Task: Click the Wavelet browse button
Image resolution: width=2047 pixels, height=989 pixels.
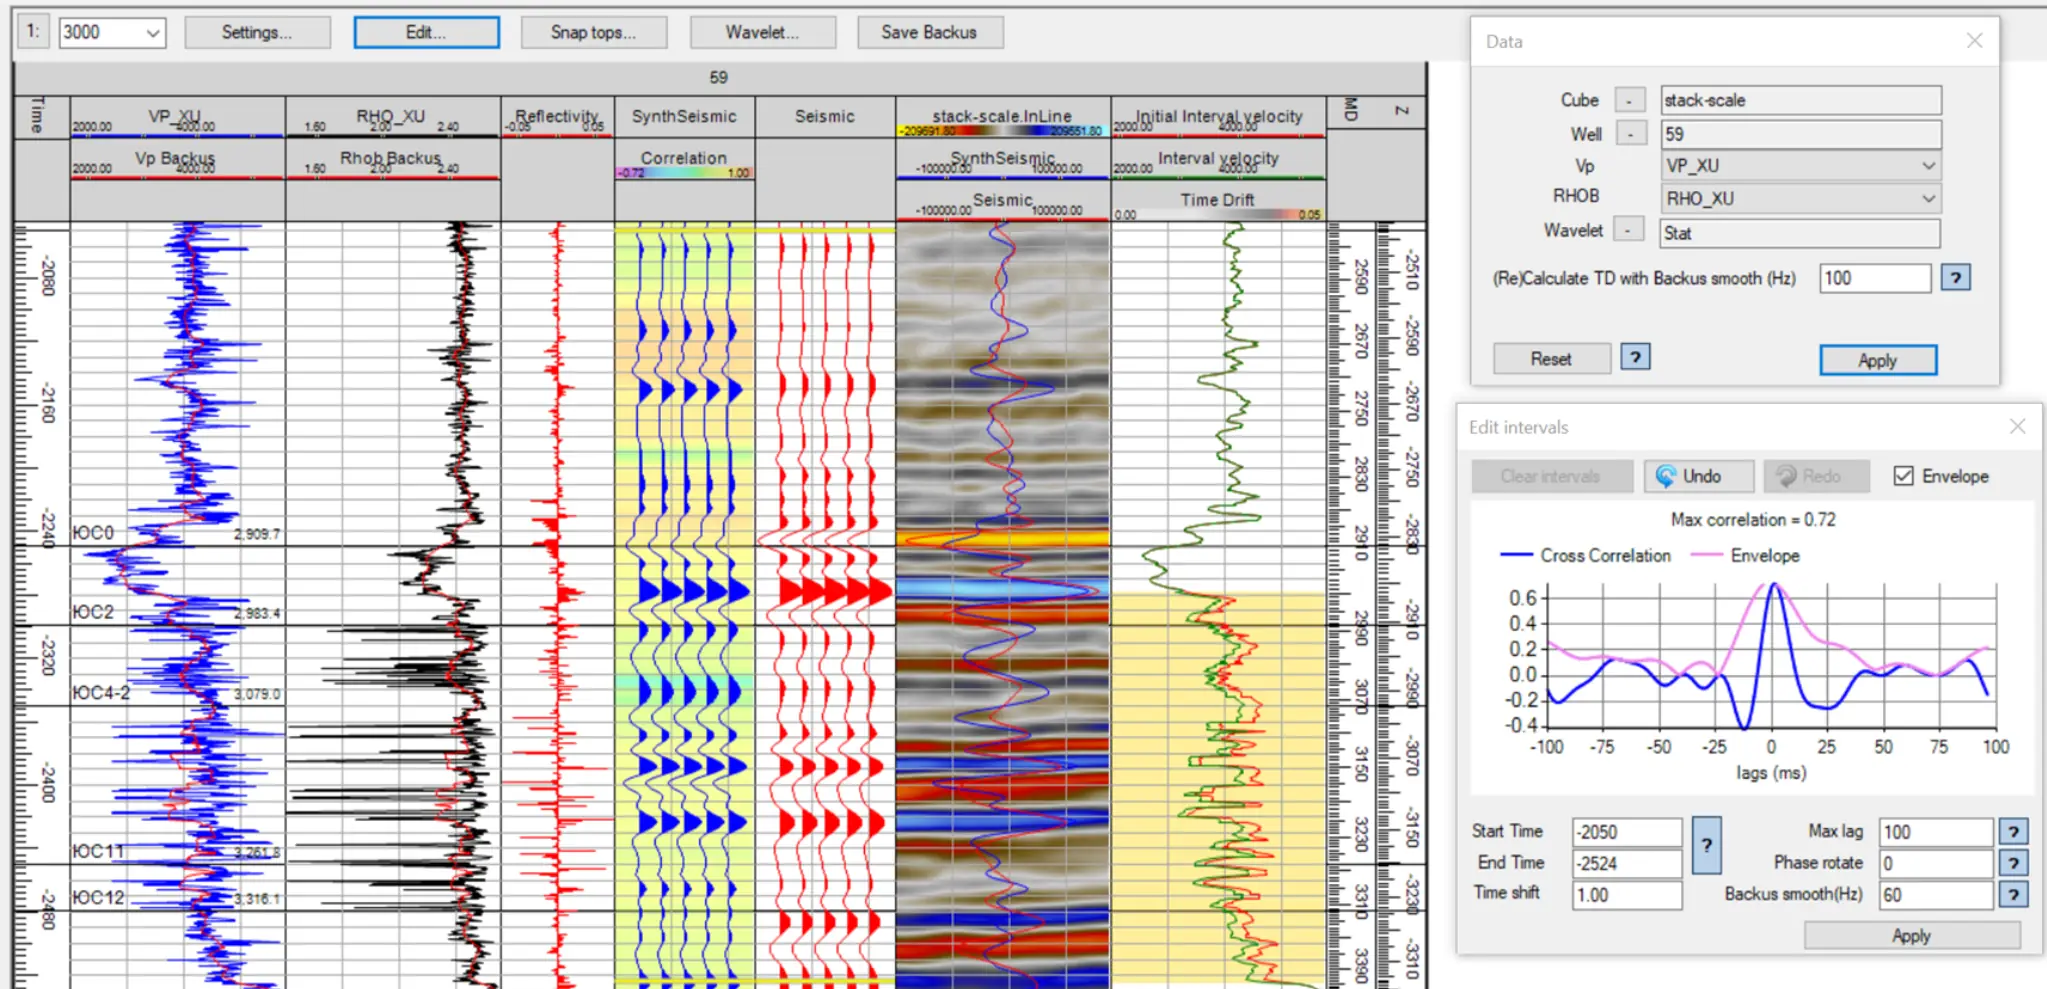Action: pyautogui.click(x=1630, y=230)
